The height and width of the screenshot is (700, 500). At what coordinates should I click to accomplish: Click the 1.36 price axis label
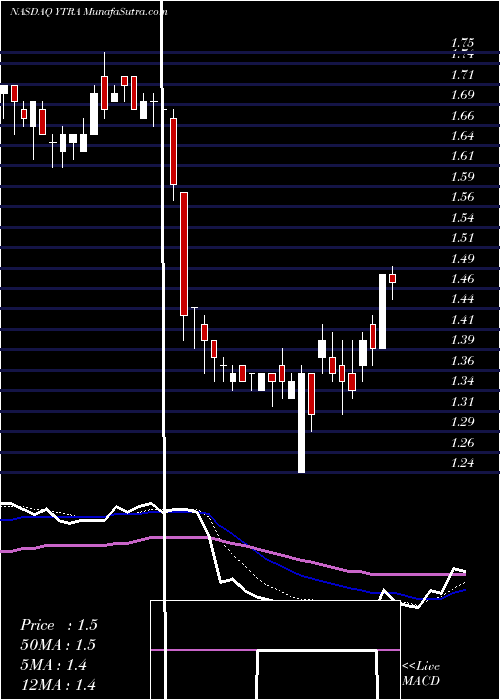pyautogui.click(x=462, y=361)
